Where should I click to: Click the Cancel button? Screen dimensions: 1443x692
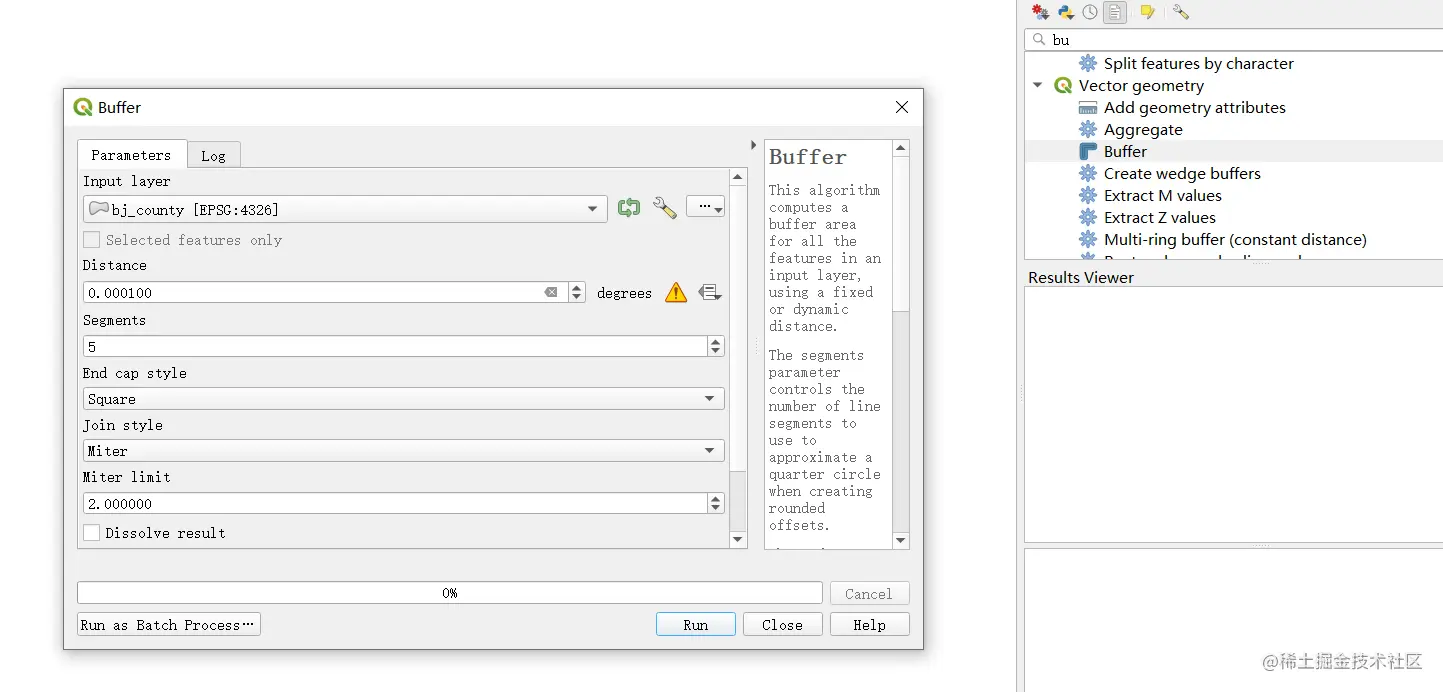click(869, 593)
